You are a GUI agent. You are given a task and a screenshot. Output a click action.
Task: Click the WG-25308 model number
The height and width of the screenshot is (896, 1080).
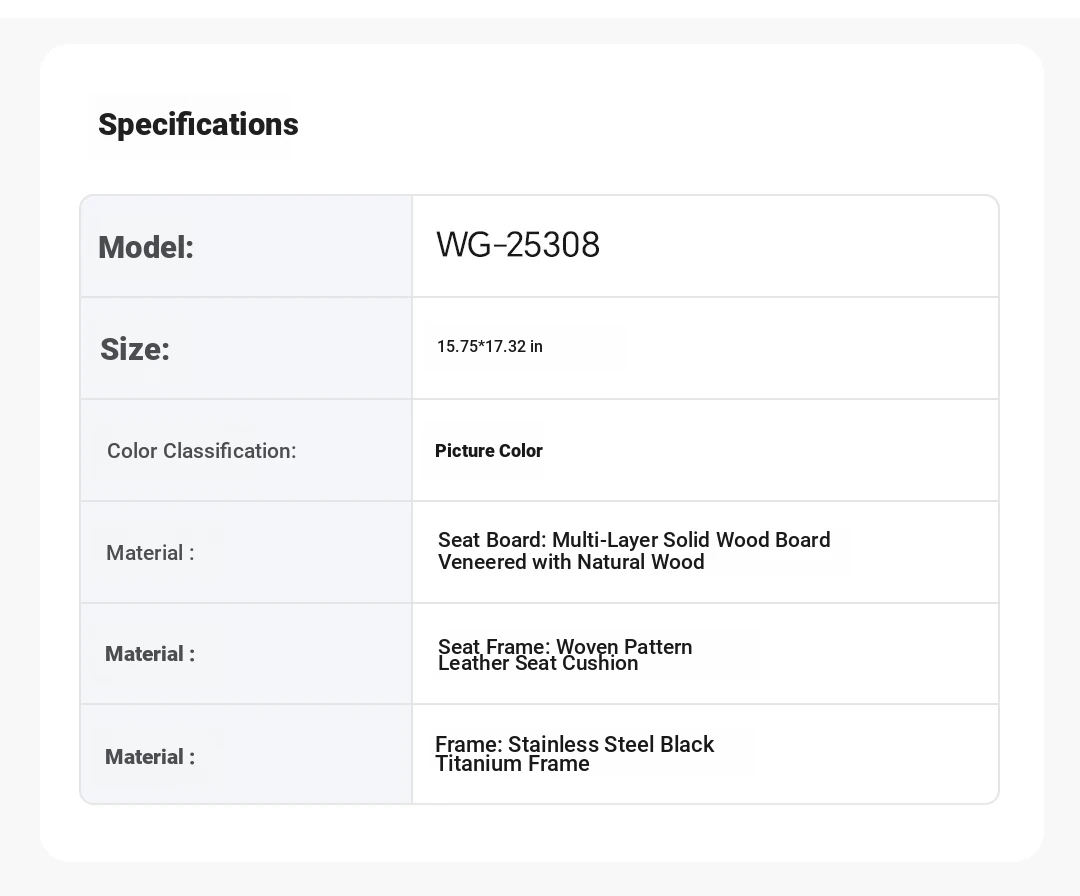[518, 244]
